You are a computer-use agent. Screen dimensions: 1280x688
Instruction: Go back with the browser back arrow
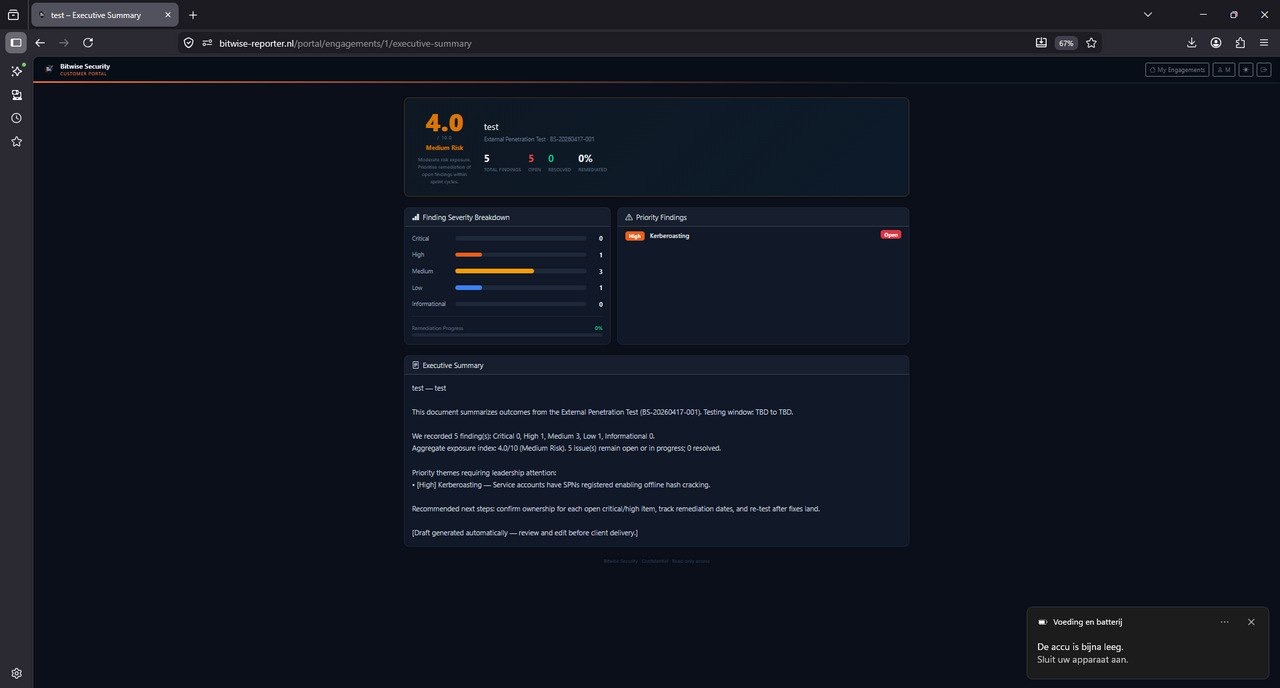click(40, 43)
